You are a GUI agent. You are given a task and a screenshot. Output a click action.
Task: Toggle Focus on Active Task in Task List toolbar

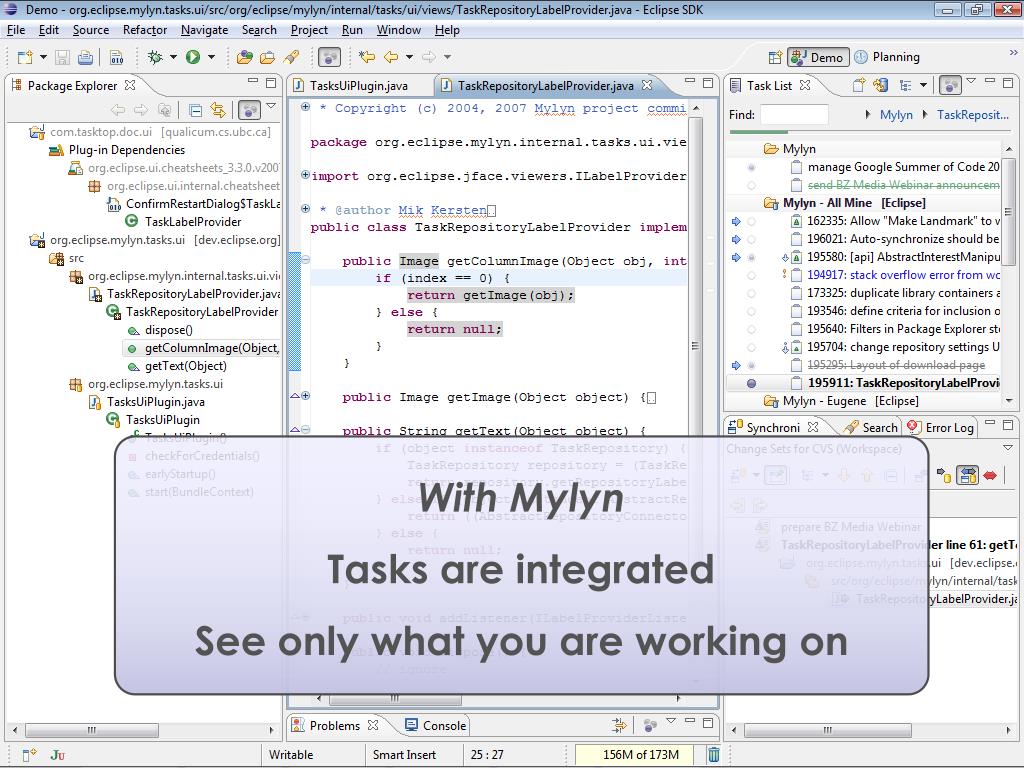[950, 85]
